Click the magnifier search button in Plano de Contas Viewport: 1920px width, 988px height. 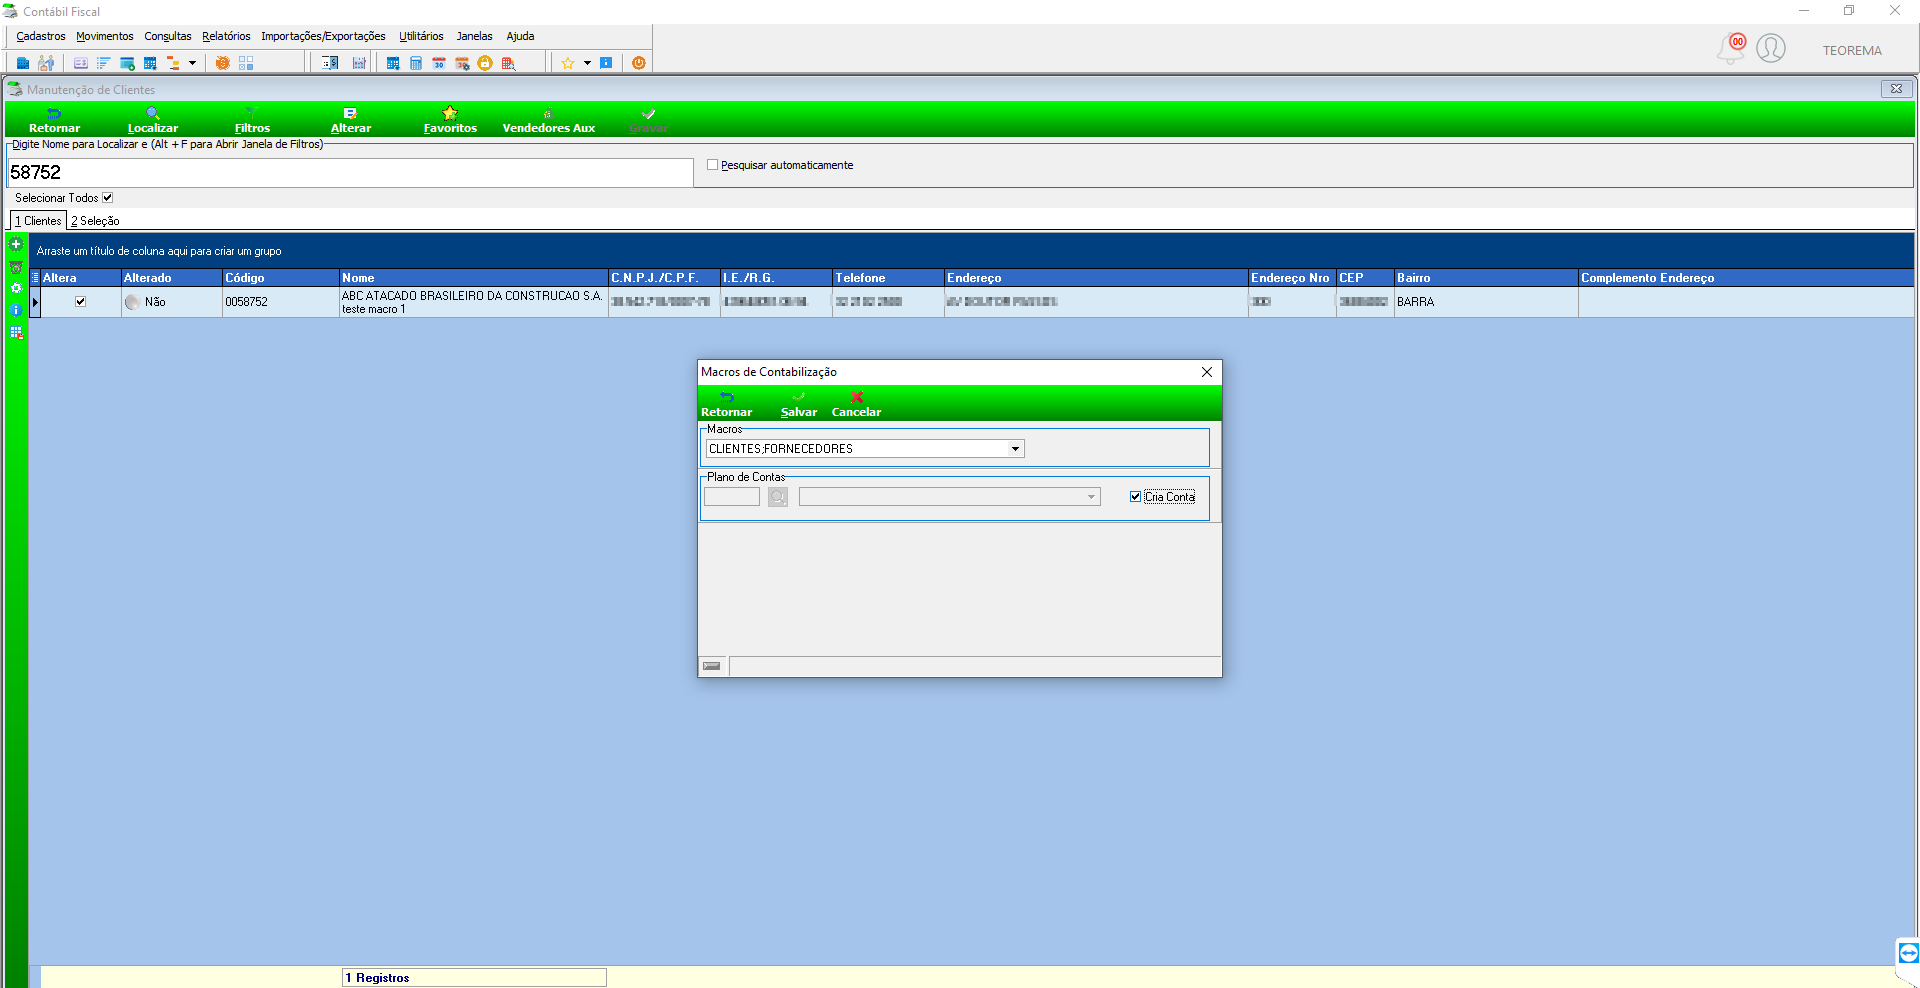pos(778,497)
